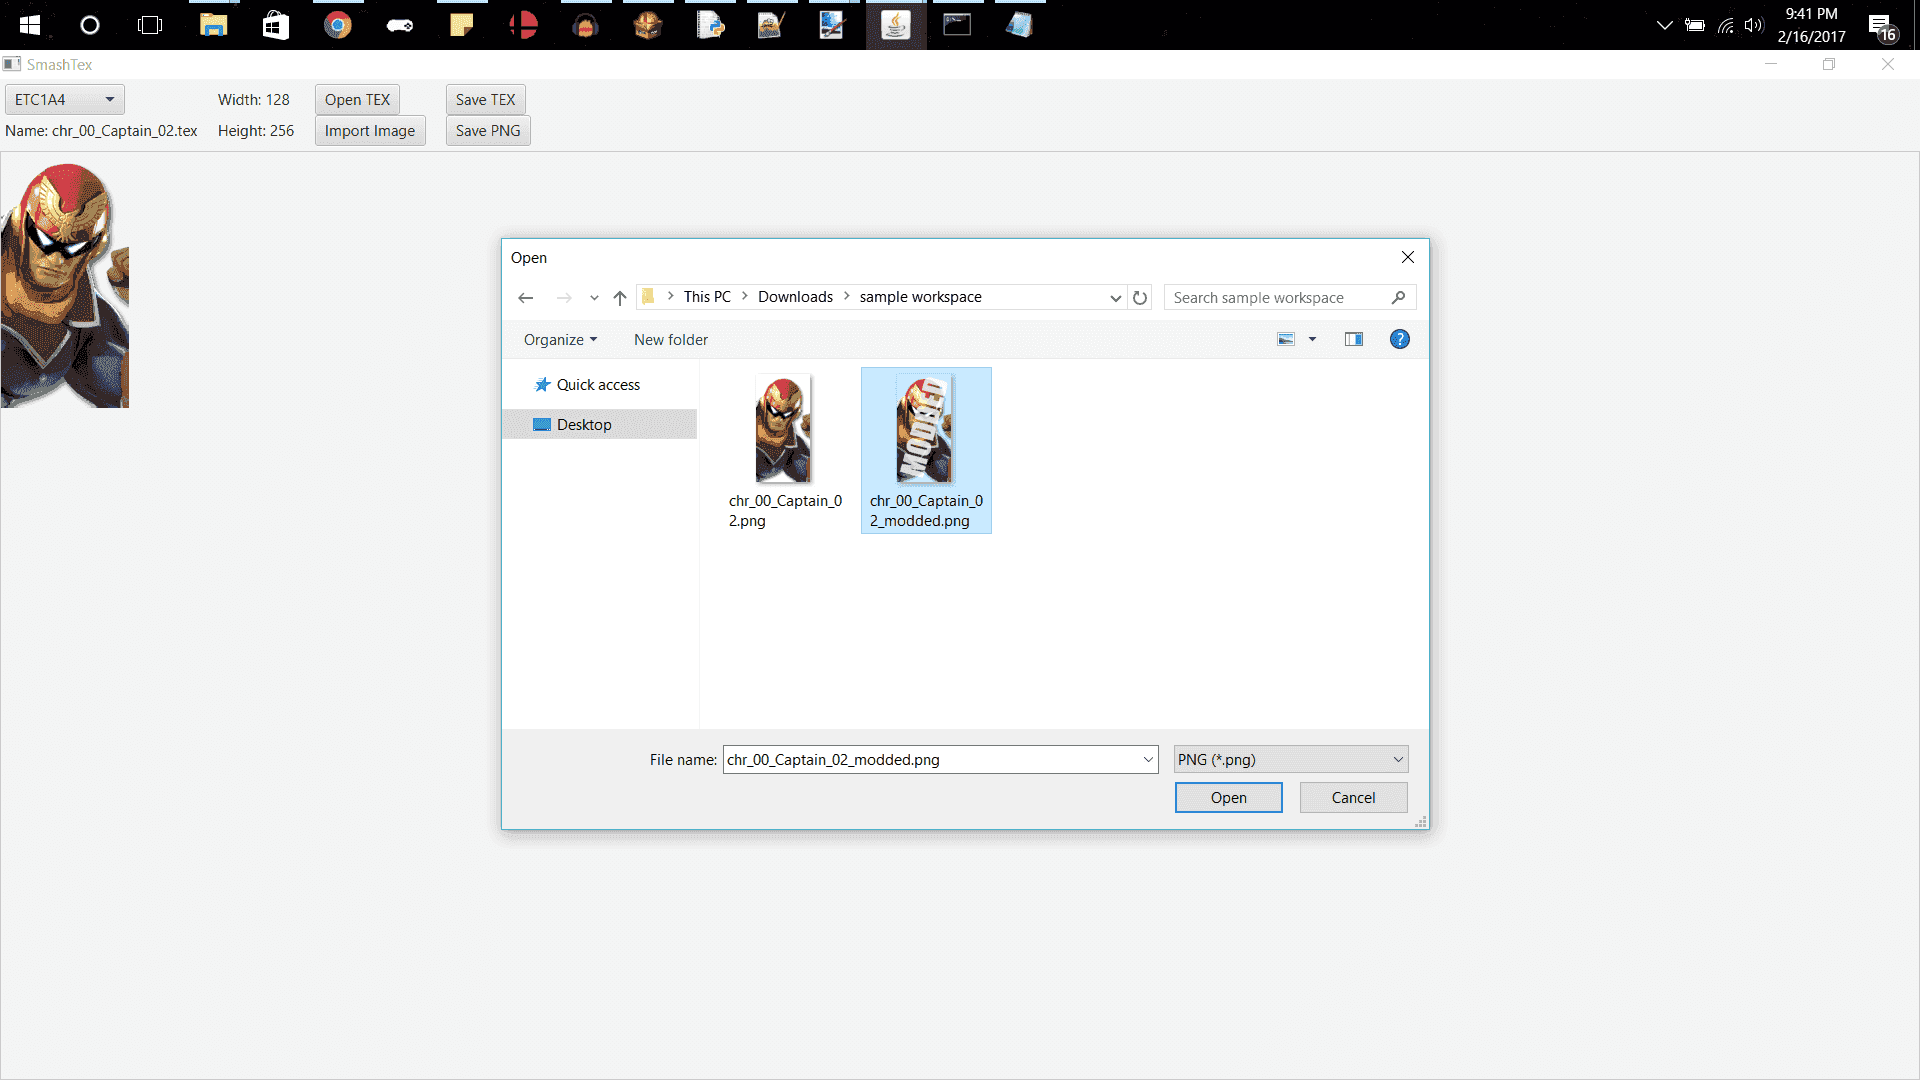Open the volume speaker icon
This screenshot has height=1080, width=1920.
(x=1754, y=25)
